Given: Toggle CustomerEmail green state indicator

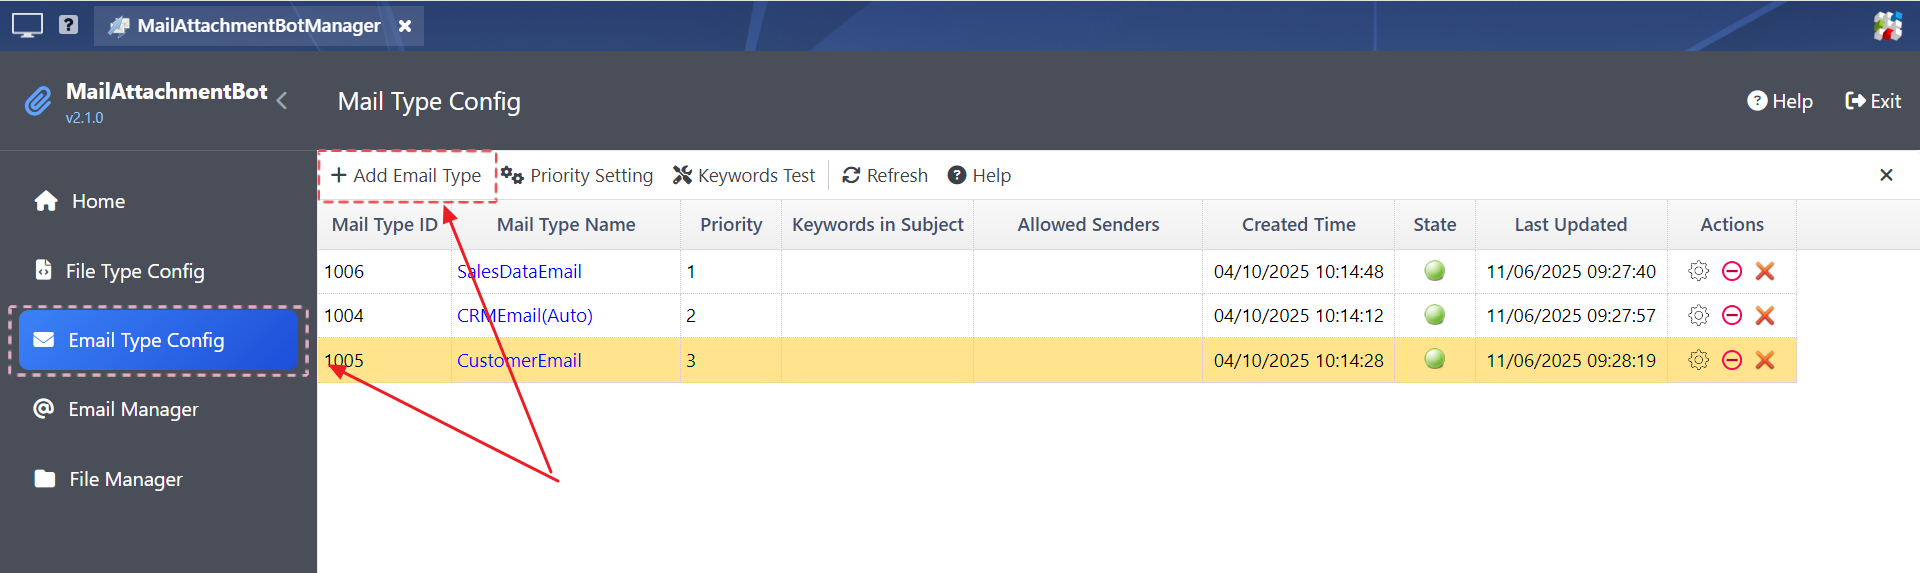Looking at the screenshot, I should [1434, 359].
